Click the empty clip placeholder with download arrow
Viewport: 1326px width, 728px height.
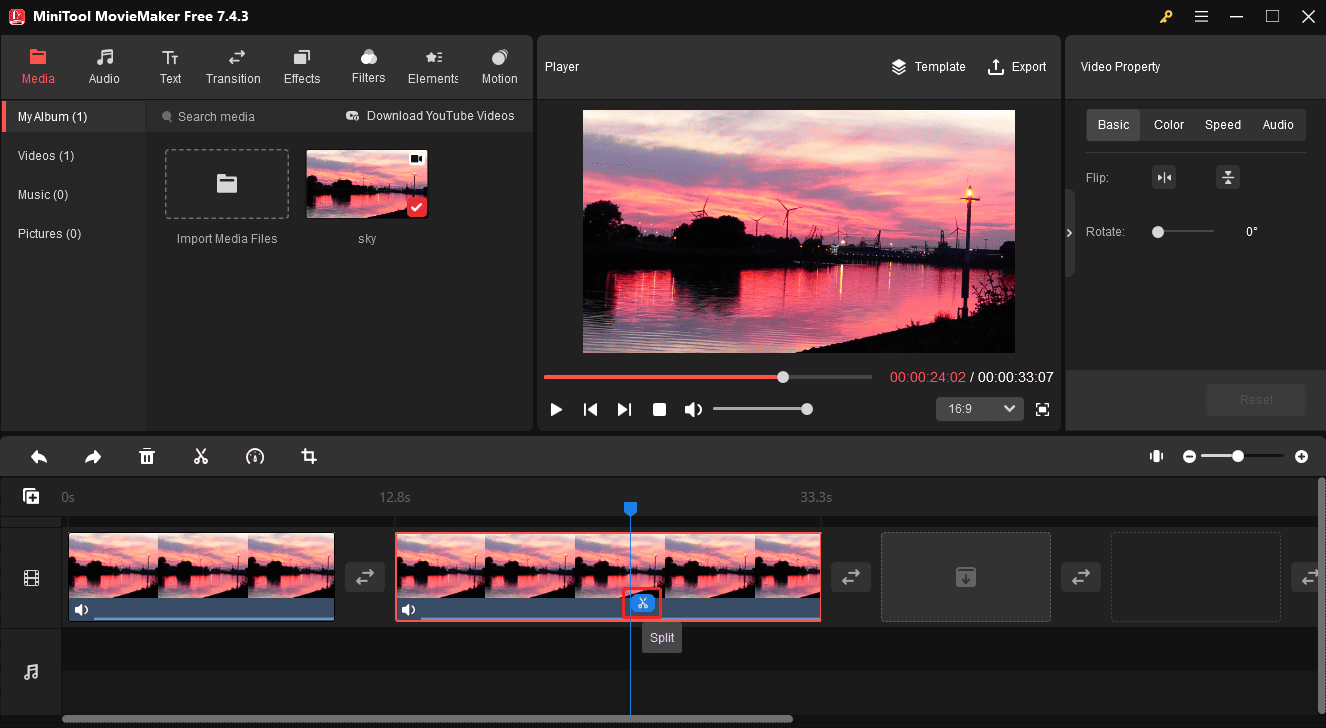(x=966, y=577)
